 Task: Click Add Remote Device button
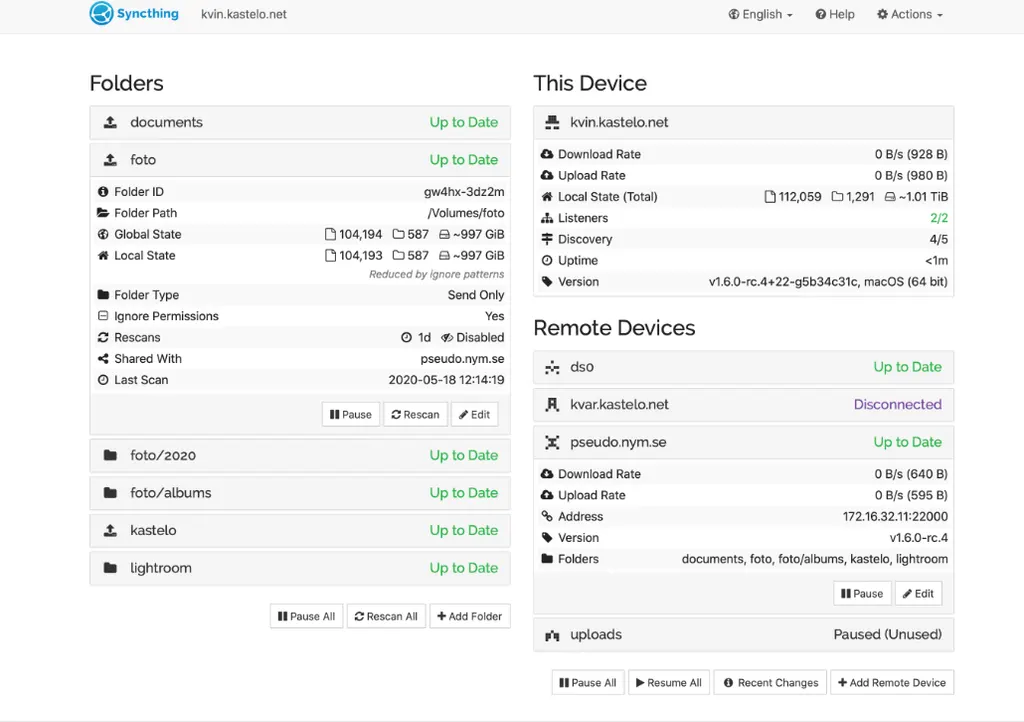pyautogui.click(x=891, y=682)
